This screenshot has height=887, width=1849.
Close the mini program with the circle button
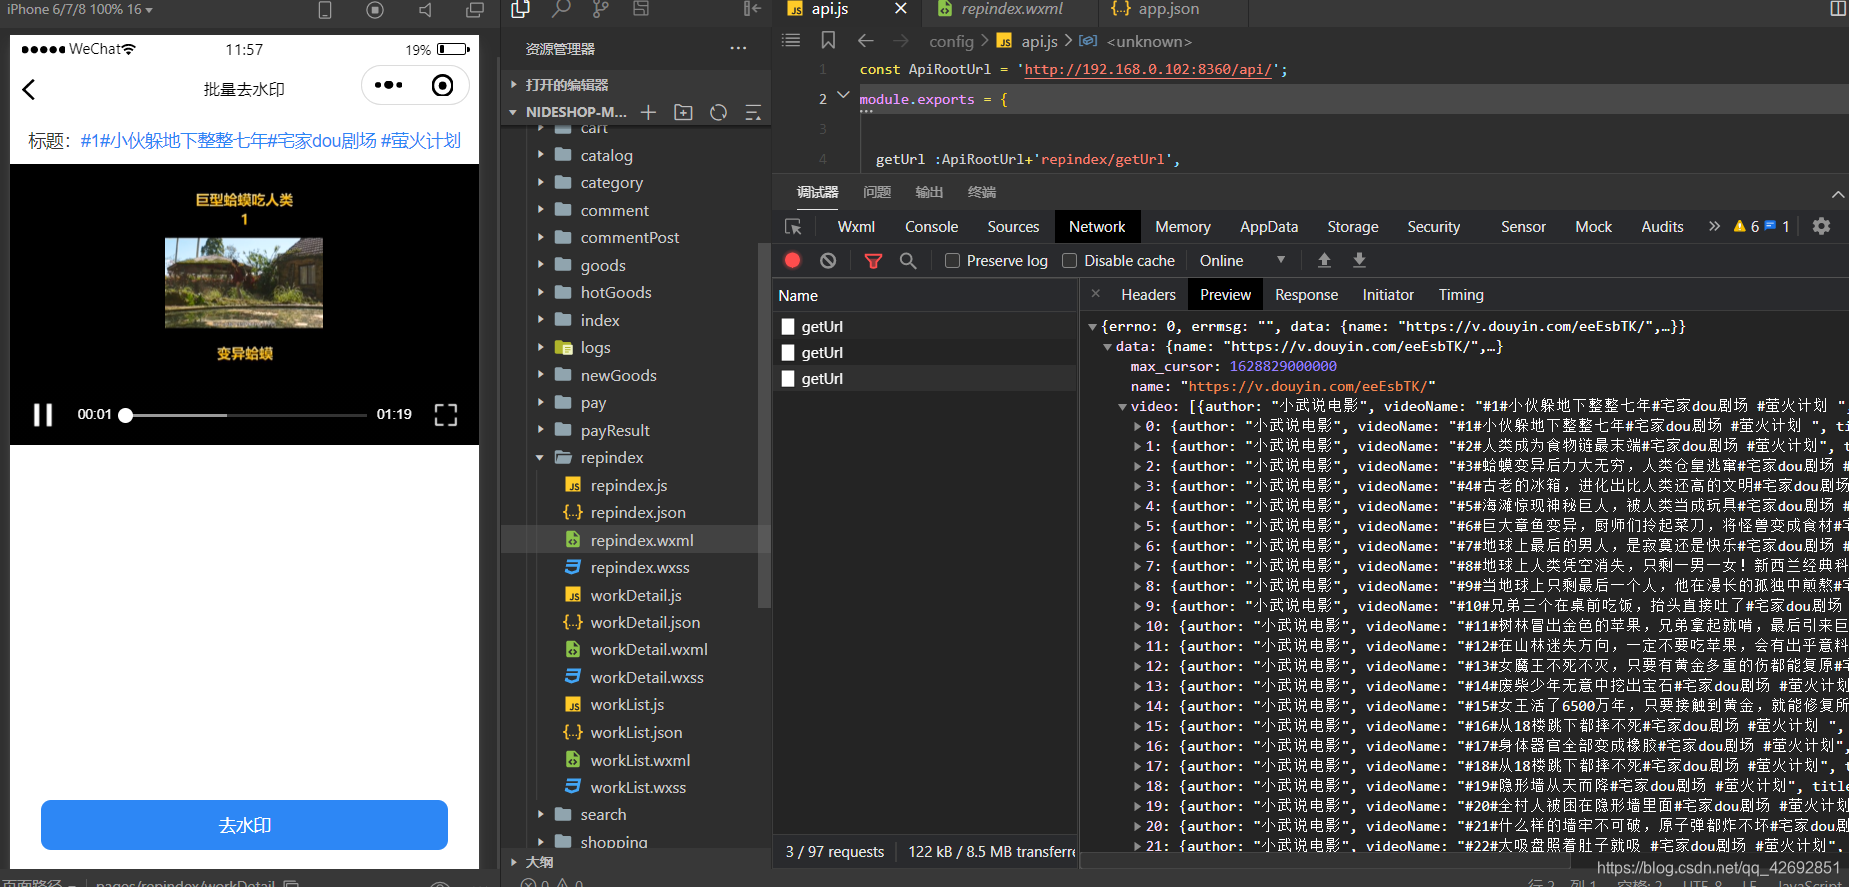coord(442,85)
